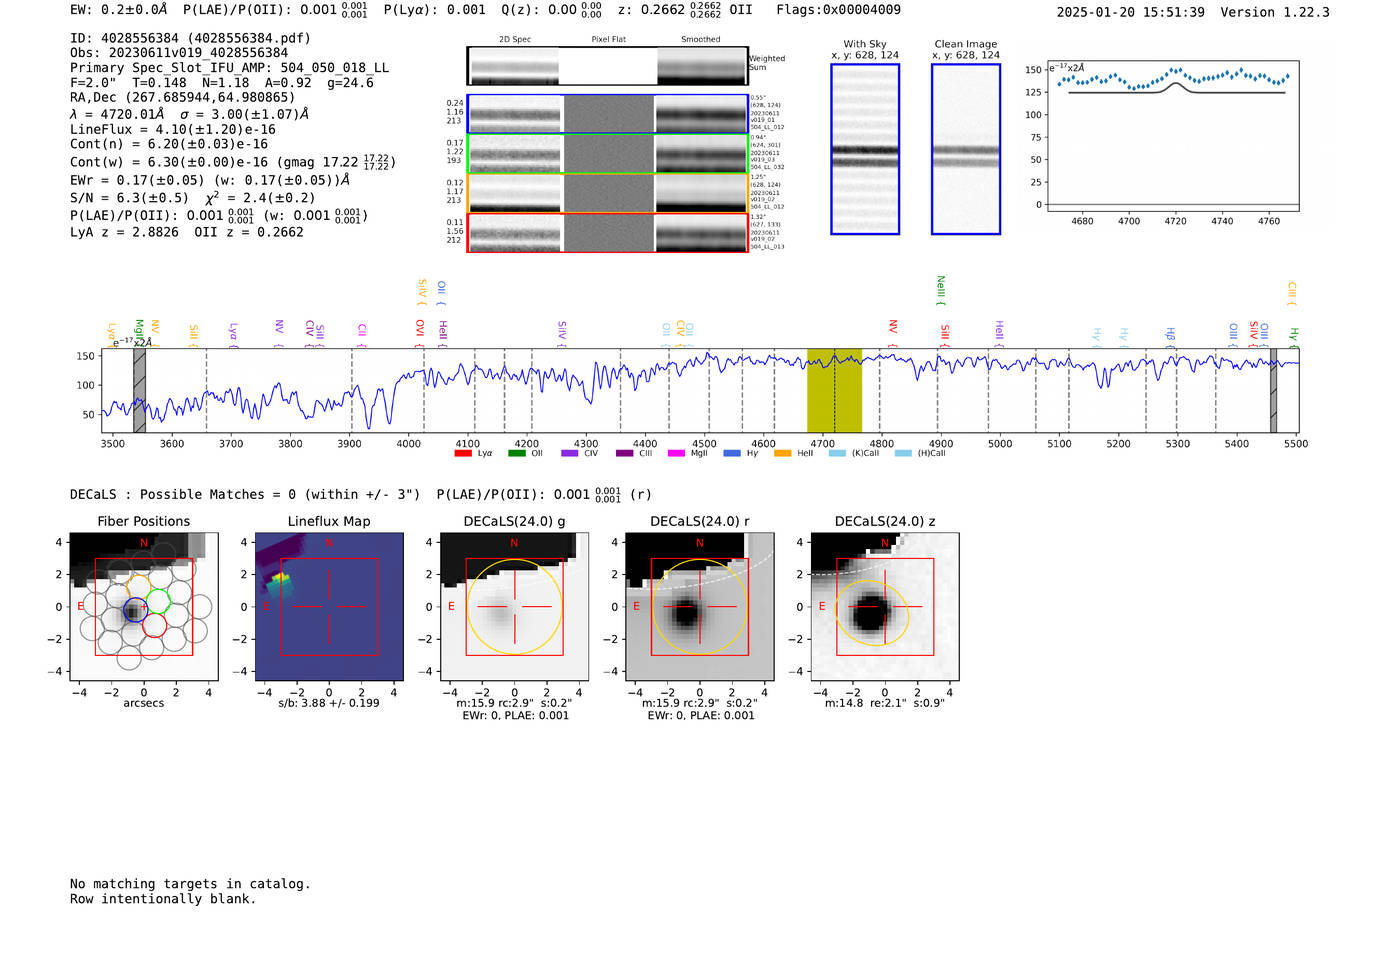Click the Cont(w) gmag 17.22 line
Screen dimensions: 1400x953
(x=233, y=161)
